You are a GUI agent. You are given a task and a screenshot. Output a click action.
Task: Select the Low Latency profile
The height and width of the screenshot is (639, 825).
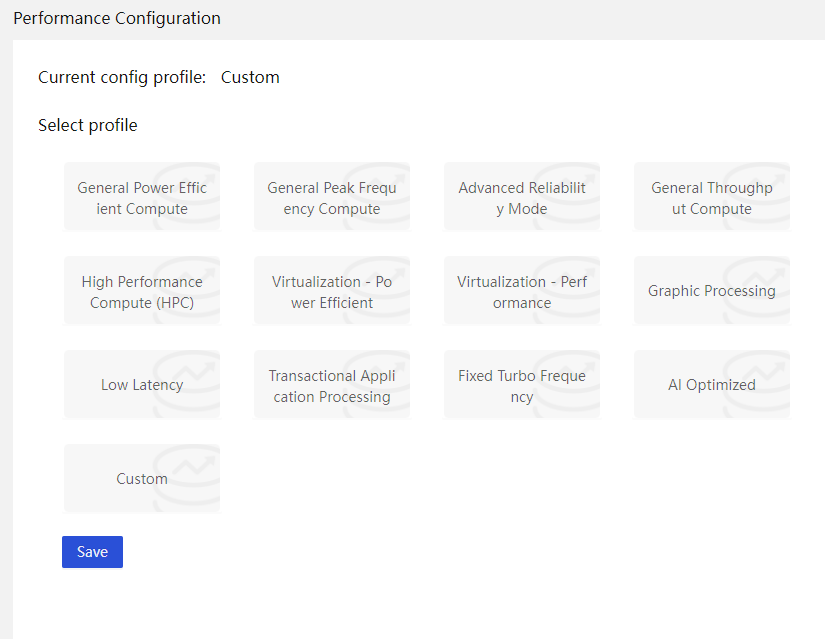(142, 384)
